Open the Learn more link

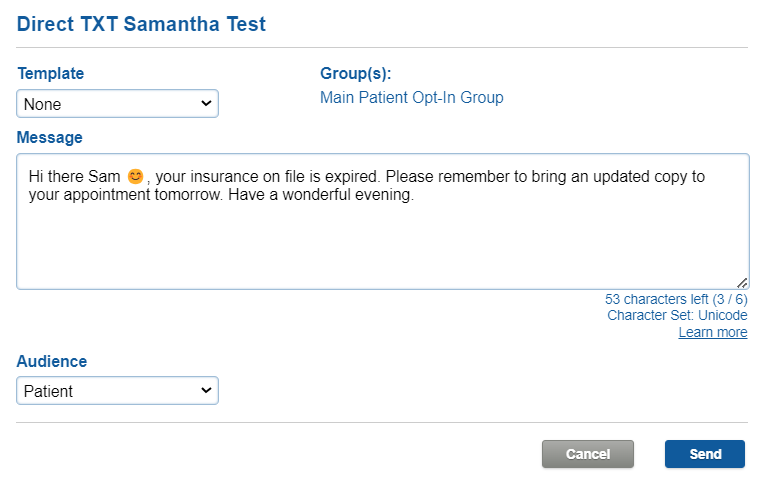point(712,332)
